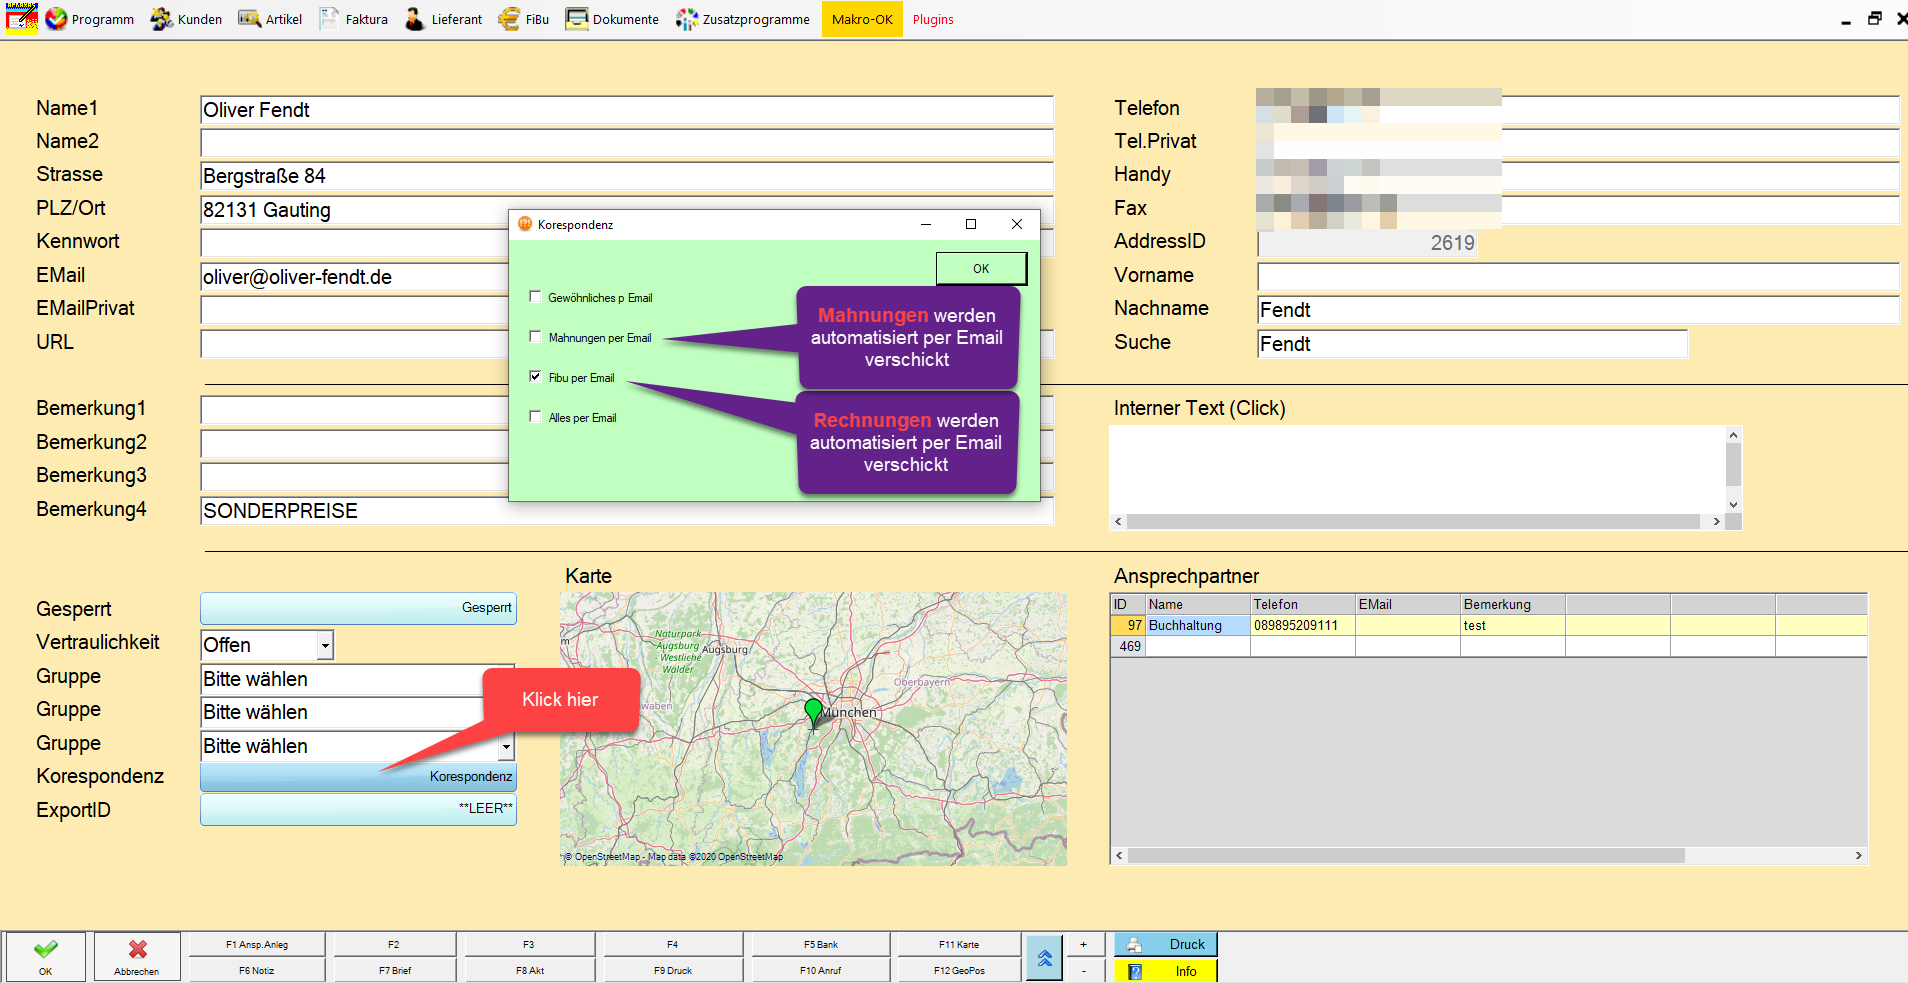Viewport: 1908px width, 983px height.
Task: Click the F11 Karte button
Action: (x=959, y=944)
